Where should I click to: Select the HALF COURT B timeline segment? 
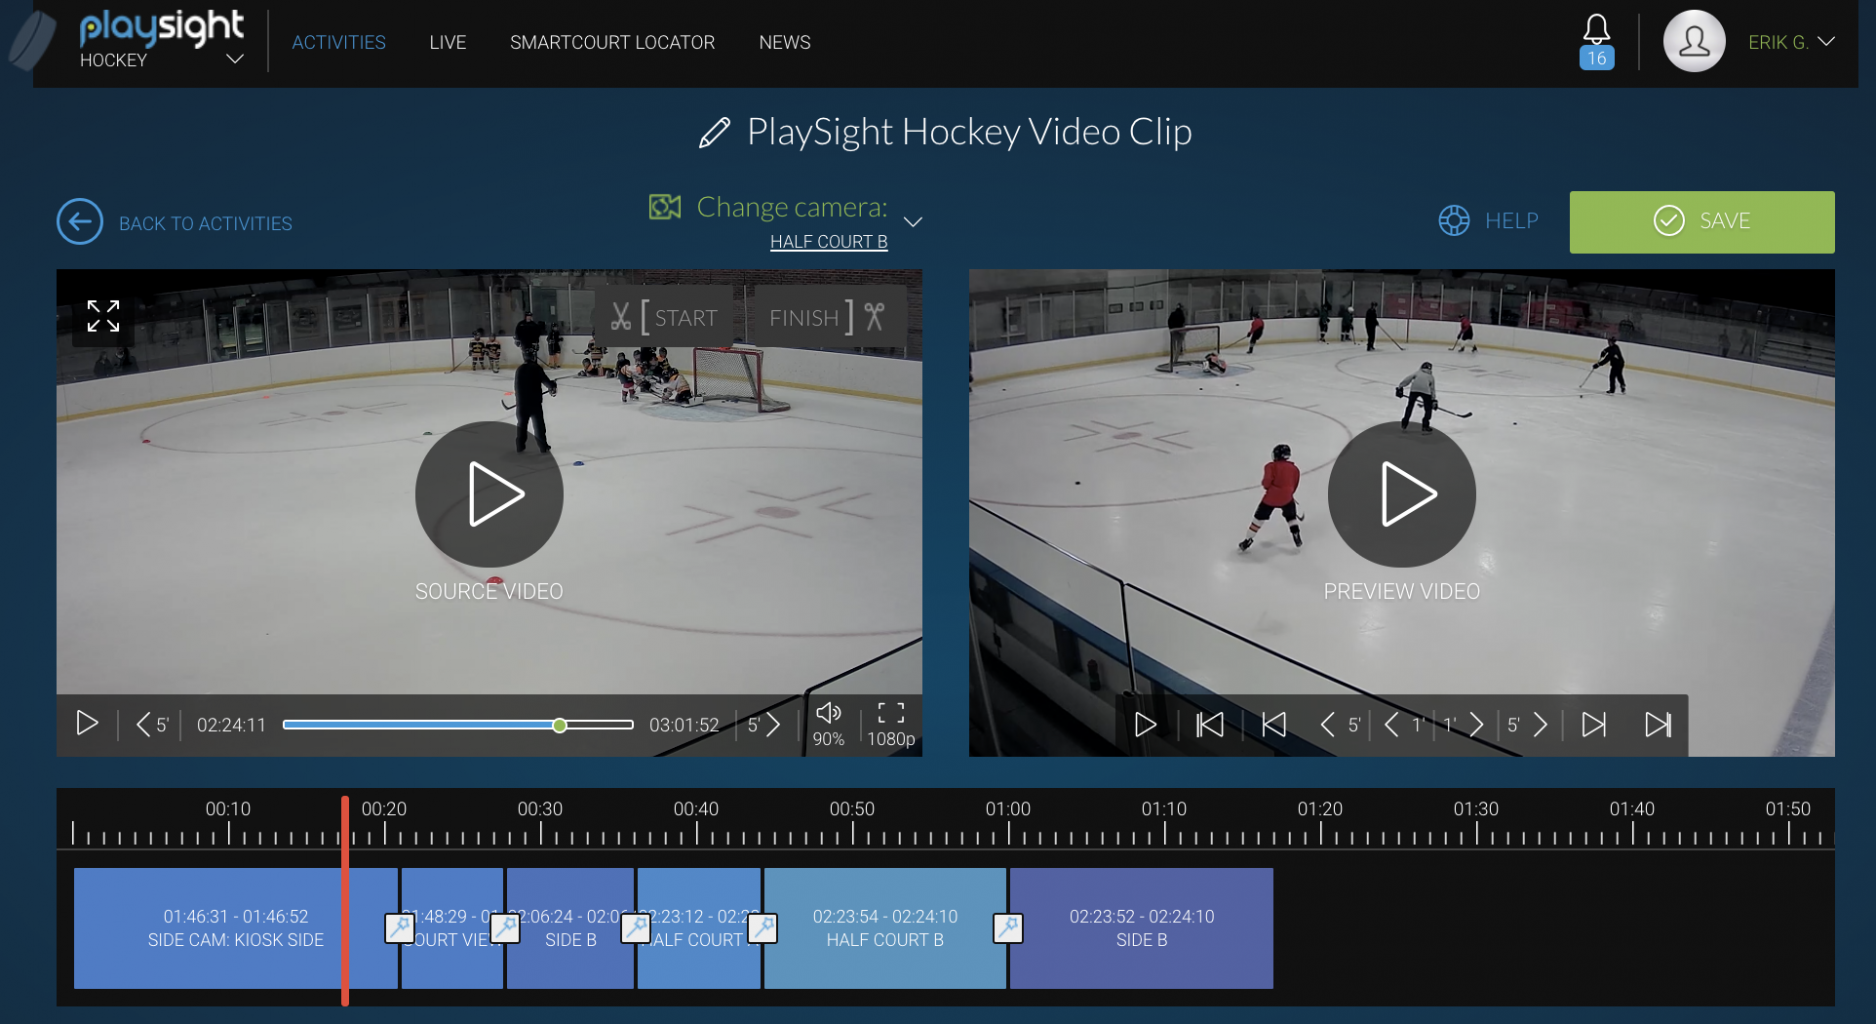pyautogui.click(x=884, y=928)
